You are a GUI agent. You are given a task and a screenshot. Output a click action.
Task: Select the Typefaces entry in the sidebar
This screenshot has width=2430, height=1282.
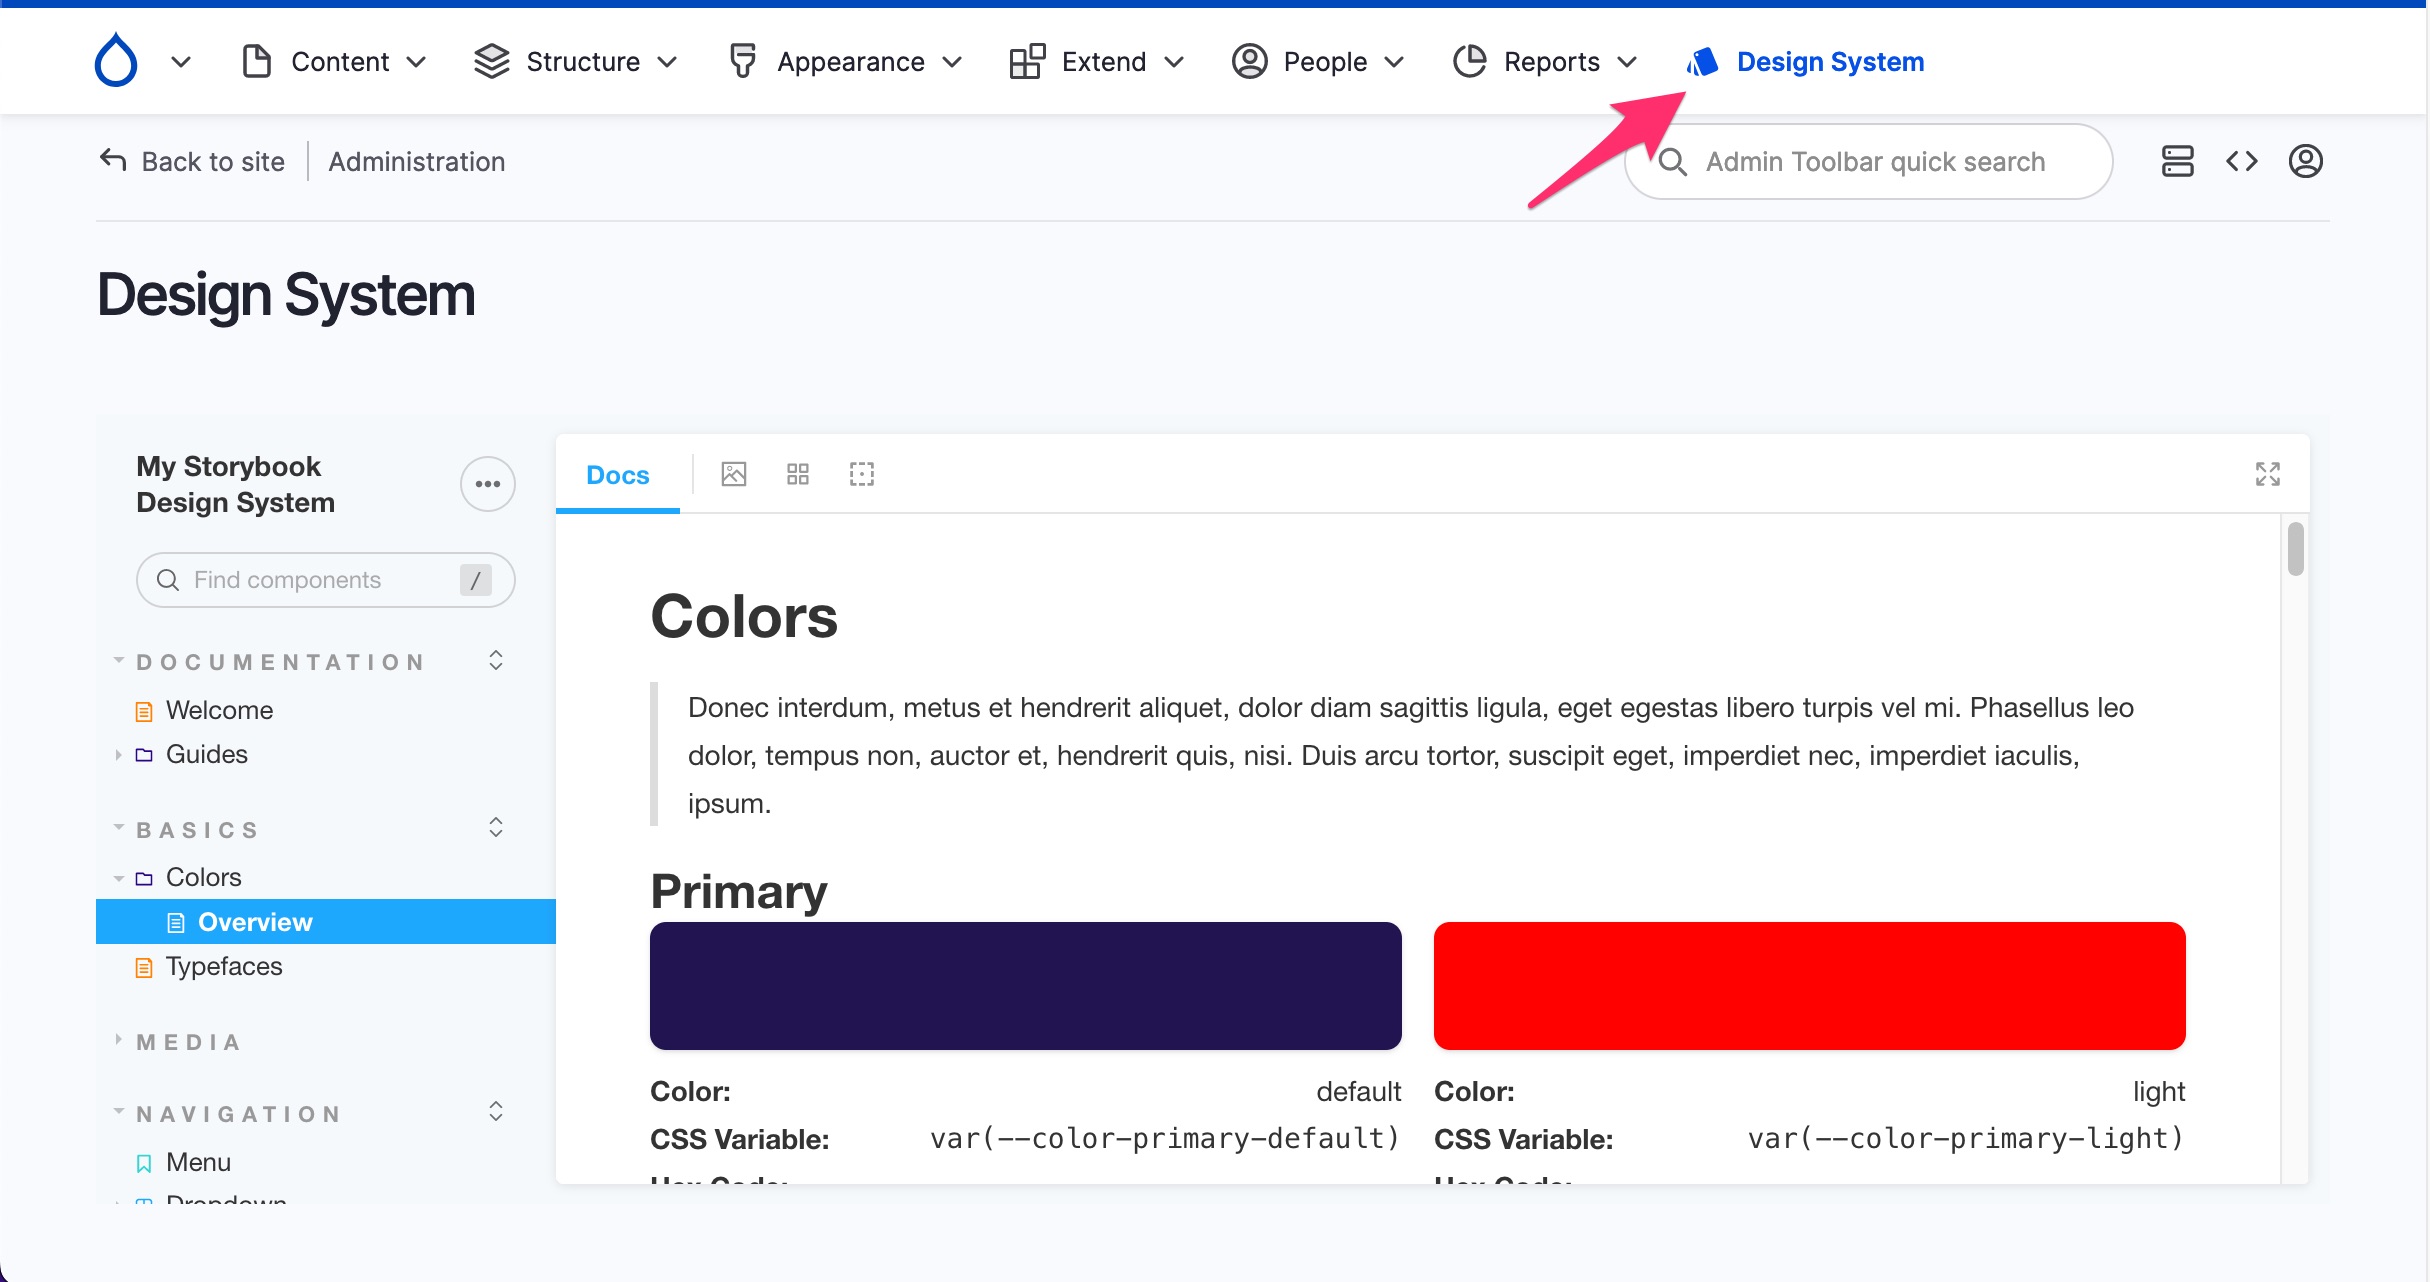click(224, 966)
